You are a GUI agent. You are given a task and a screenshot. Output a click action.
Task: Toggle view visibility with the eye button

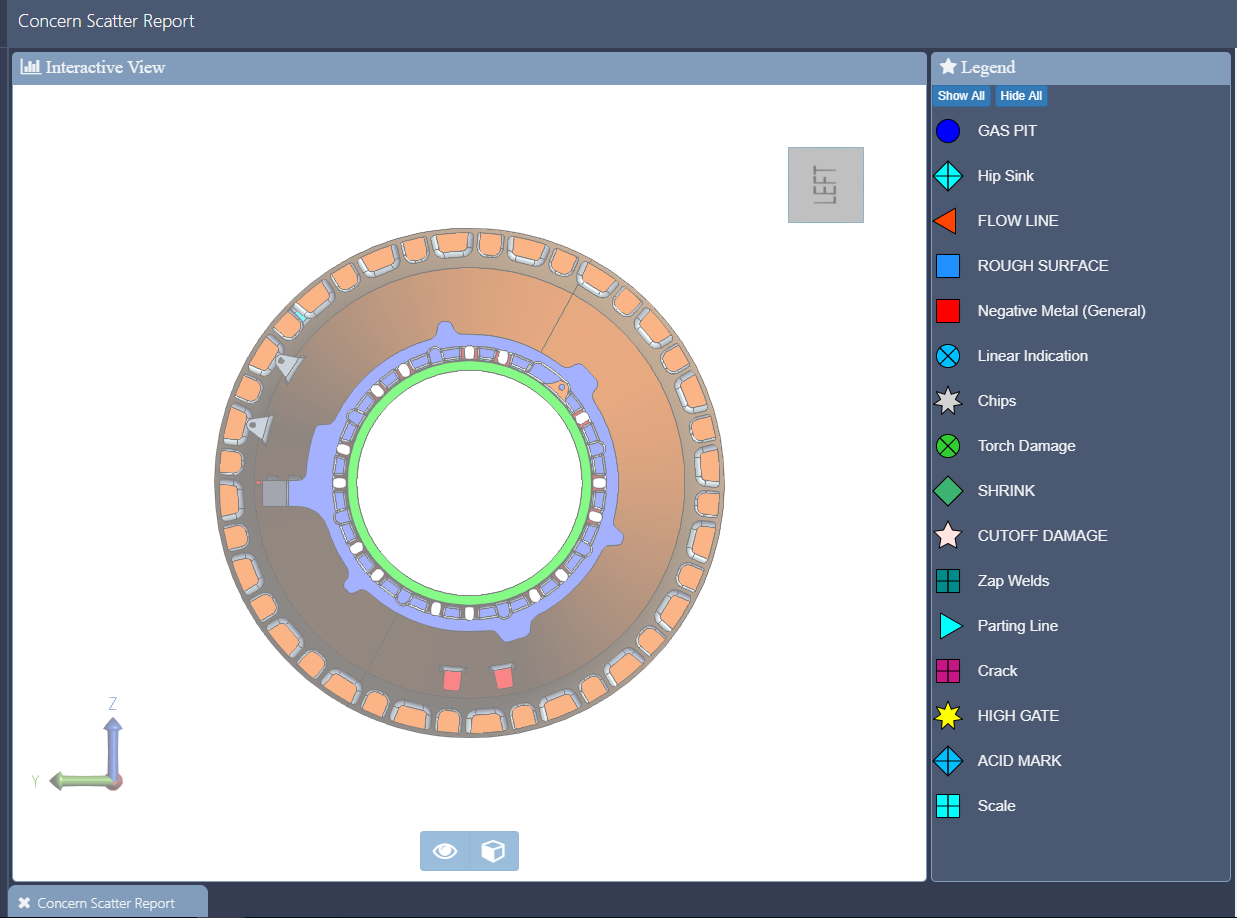tap(445, 851)
